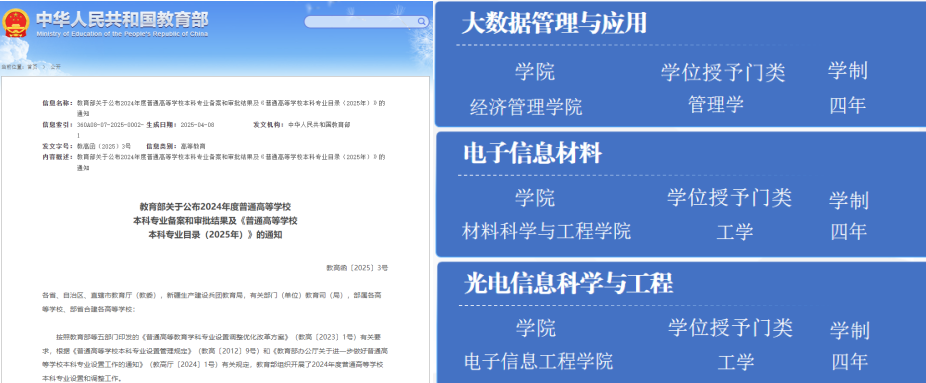Open the 公开 breadcrumb link
This screenshot has width=926, height=383.
click(56, 67)
